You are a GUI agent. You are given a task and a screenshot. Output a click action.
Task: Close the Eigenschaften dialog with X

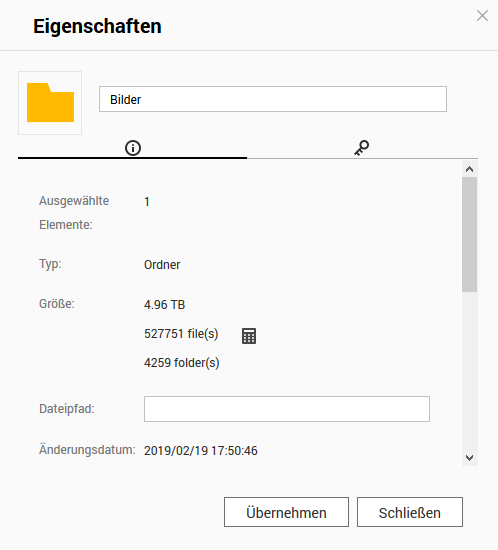click(x=483, y=16)
